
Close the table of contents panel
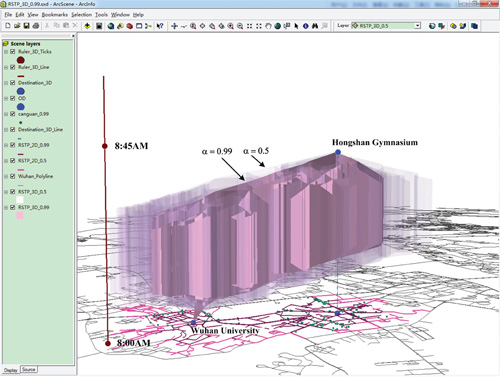[73, 36]
